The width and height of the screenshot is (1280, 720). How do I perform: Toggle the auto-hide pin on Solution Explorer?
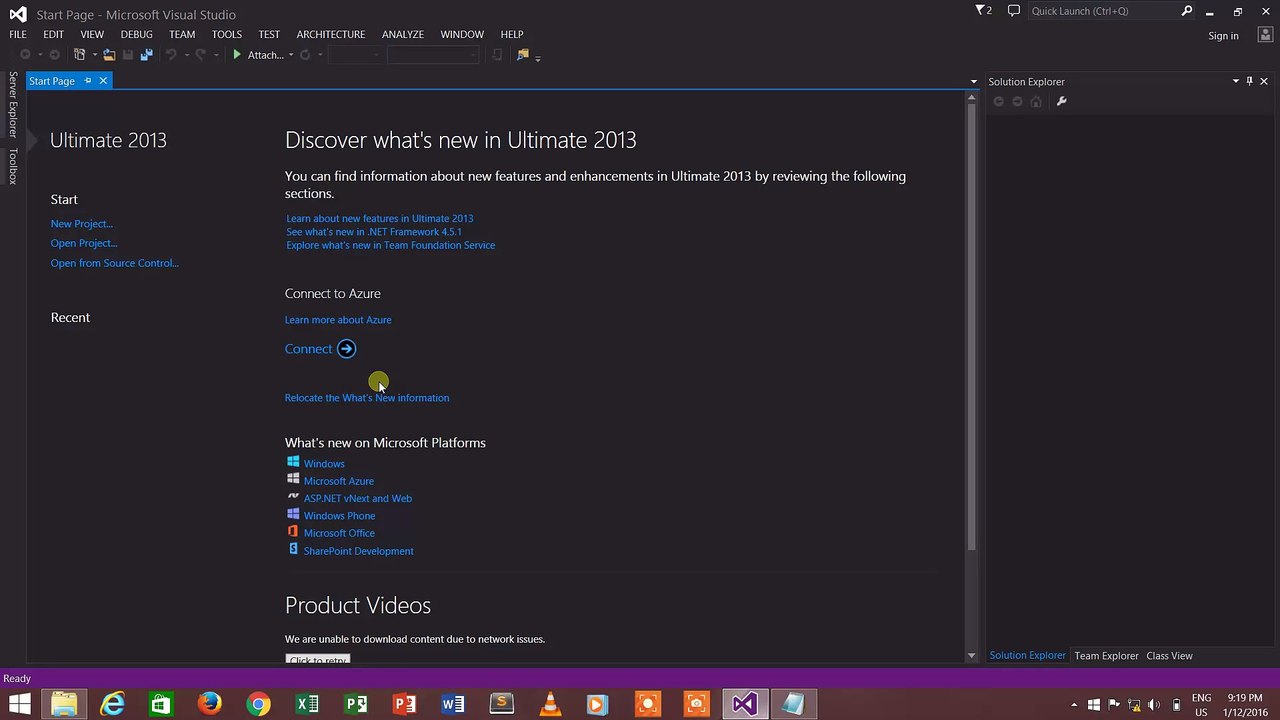pyautogui.click(x=1249, y=81)
